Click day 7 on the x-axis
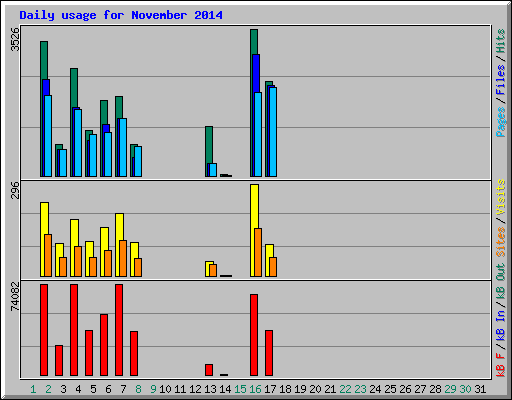The width and height of the screenshot is (512, 400). [x=123, y=389]
